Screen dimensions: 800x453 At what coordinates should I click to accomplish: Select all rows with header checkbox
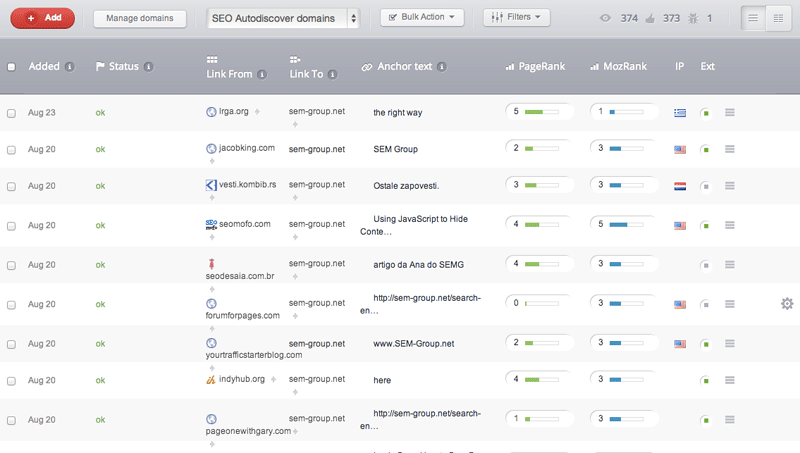(11, 67)
